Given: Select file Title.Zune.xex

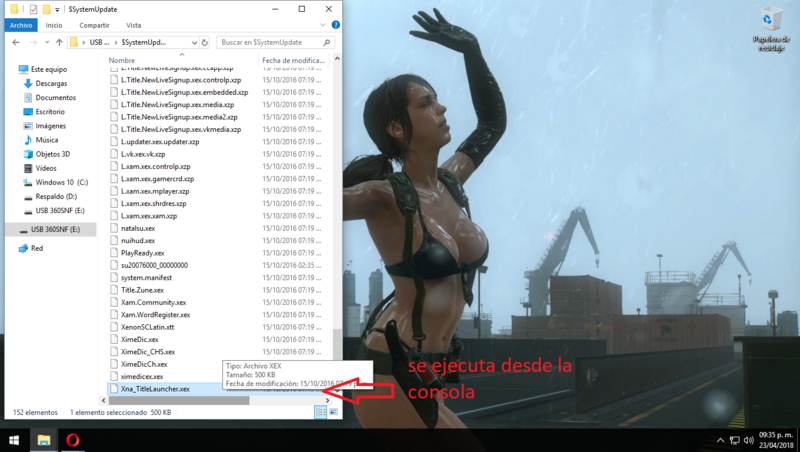Looking at the screenshot, I should (142, 290).
